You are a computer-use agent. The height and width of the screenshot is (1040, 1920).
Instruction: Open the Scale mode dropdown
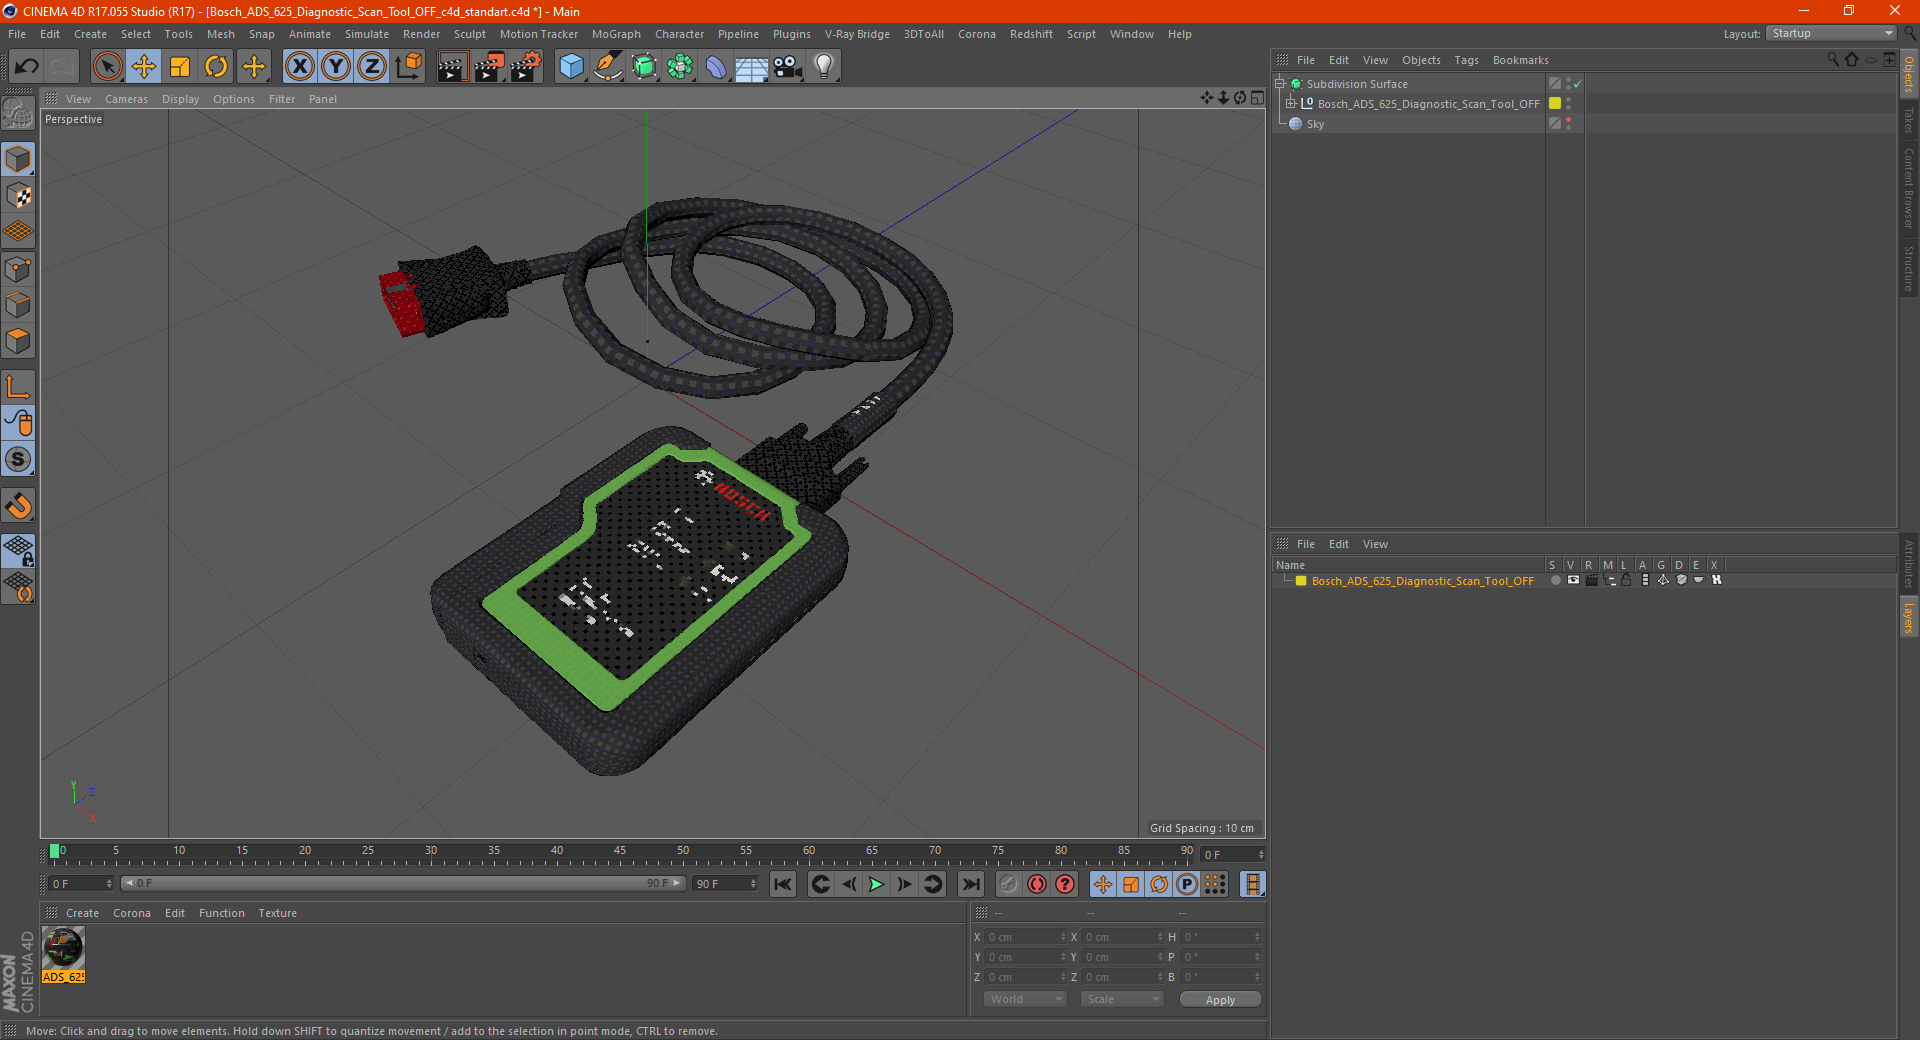1122,999
